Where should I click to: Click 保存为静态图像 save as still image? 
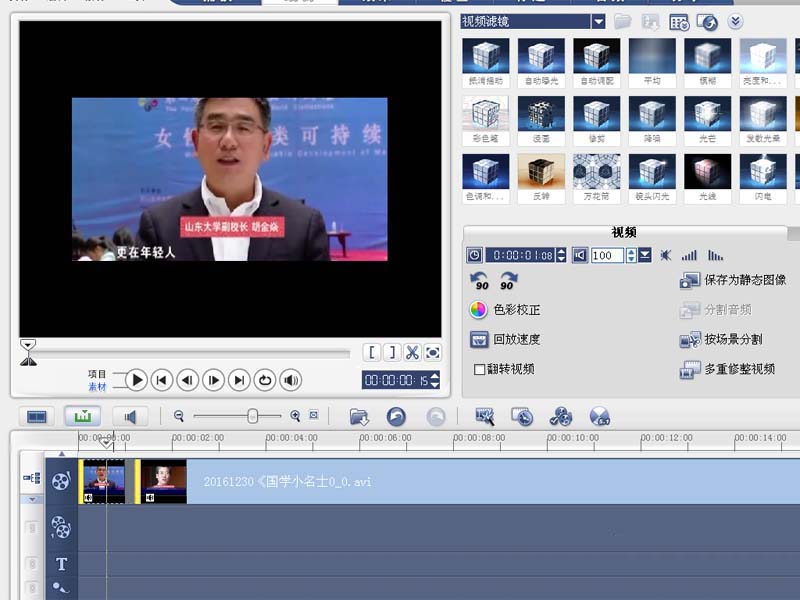[x=733, y=280]
